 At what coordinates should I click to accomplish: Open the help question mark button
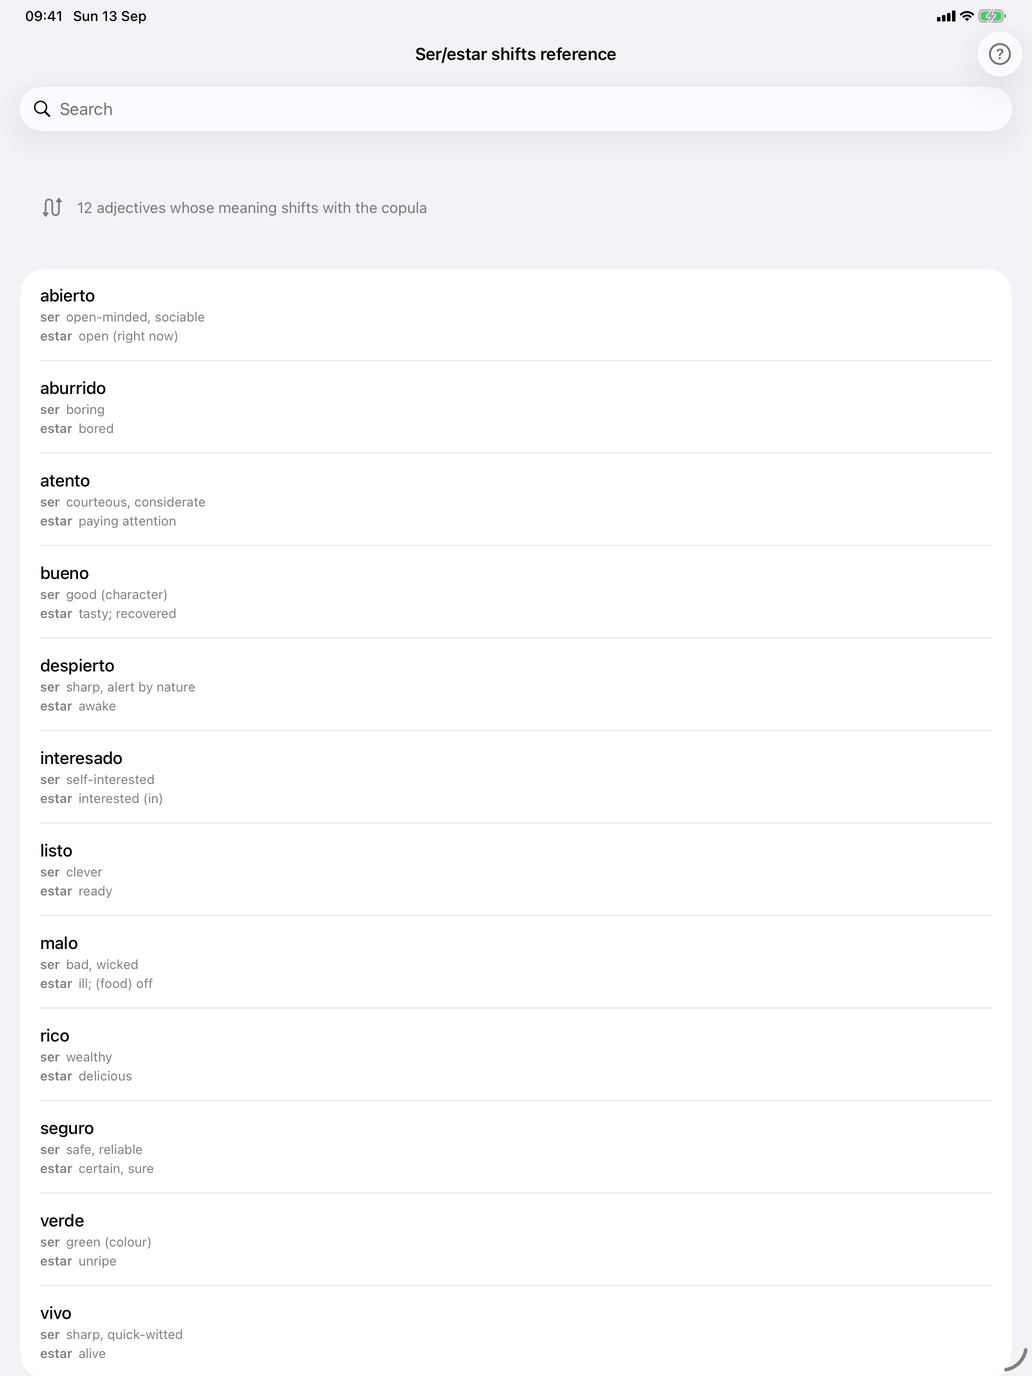pyautogui.click(x=999, y=54)
